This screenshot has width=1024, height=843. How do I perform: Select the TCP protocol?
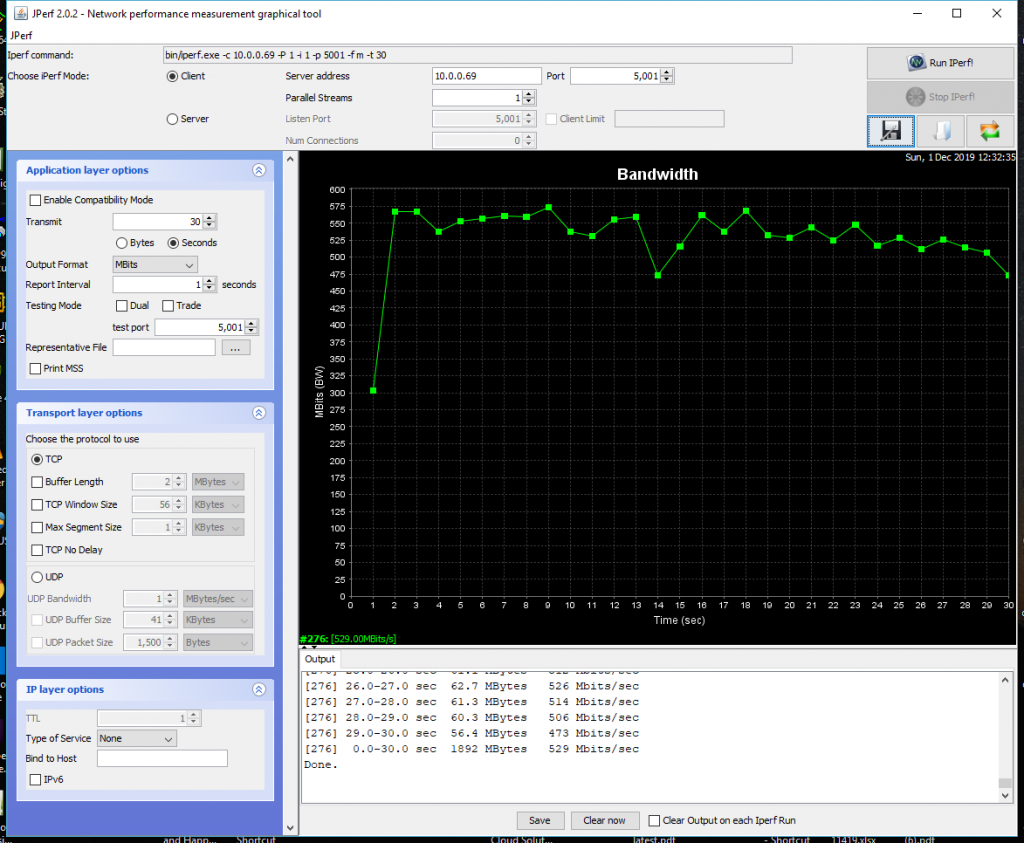[37, 459]
